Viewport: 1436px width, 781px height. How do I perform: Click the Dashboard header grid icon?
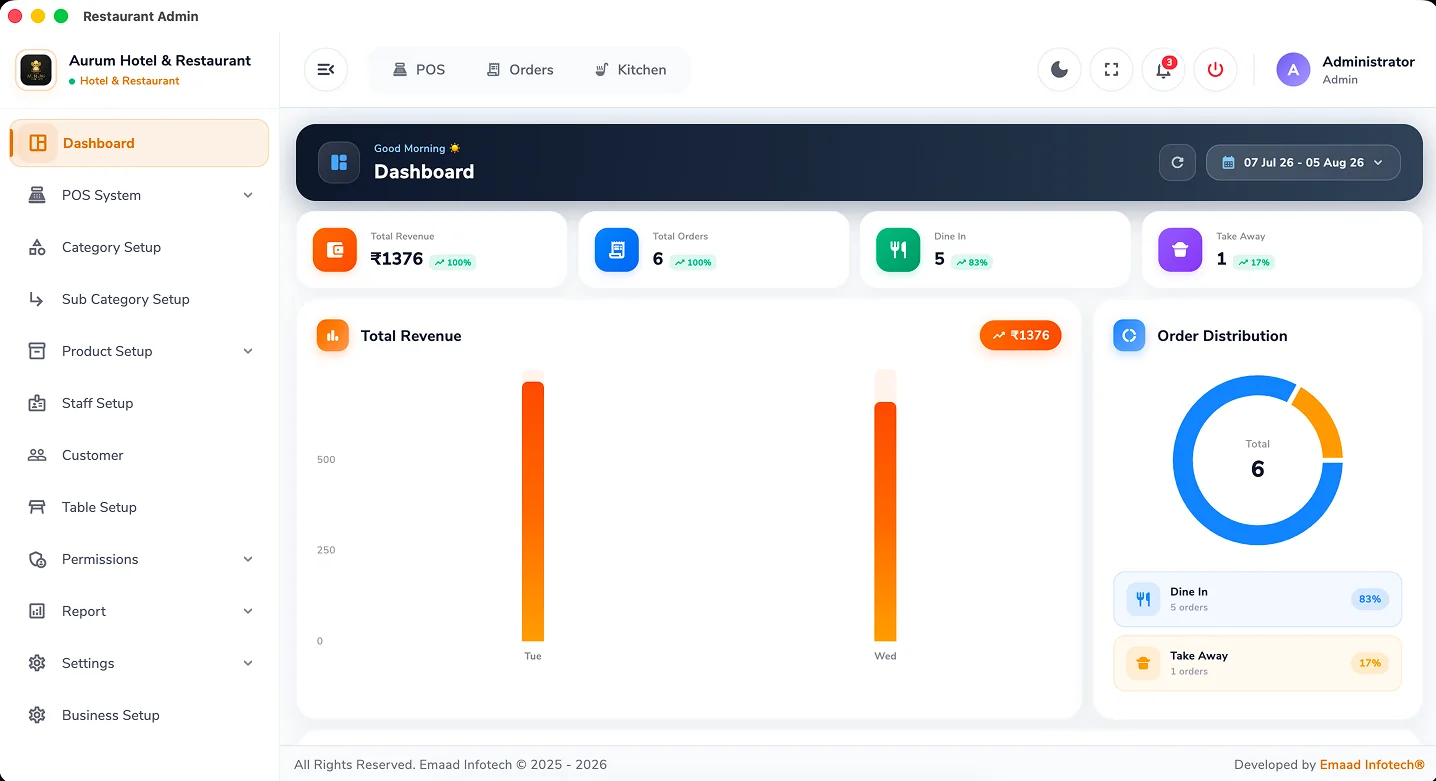pos(339,162)
